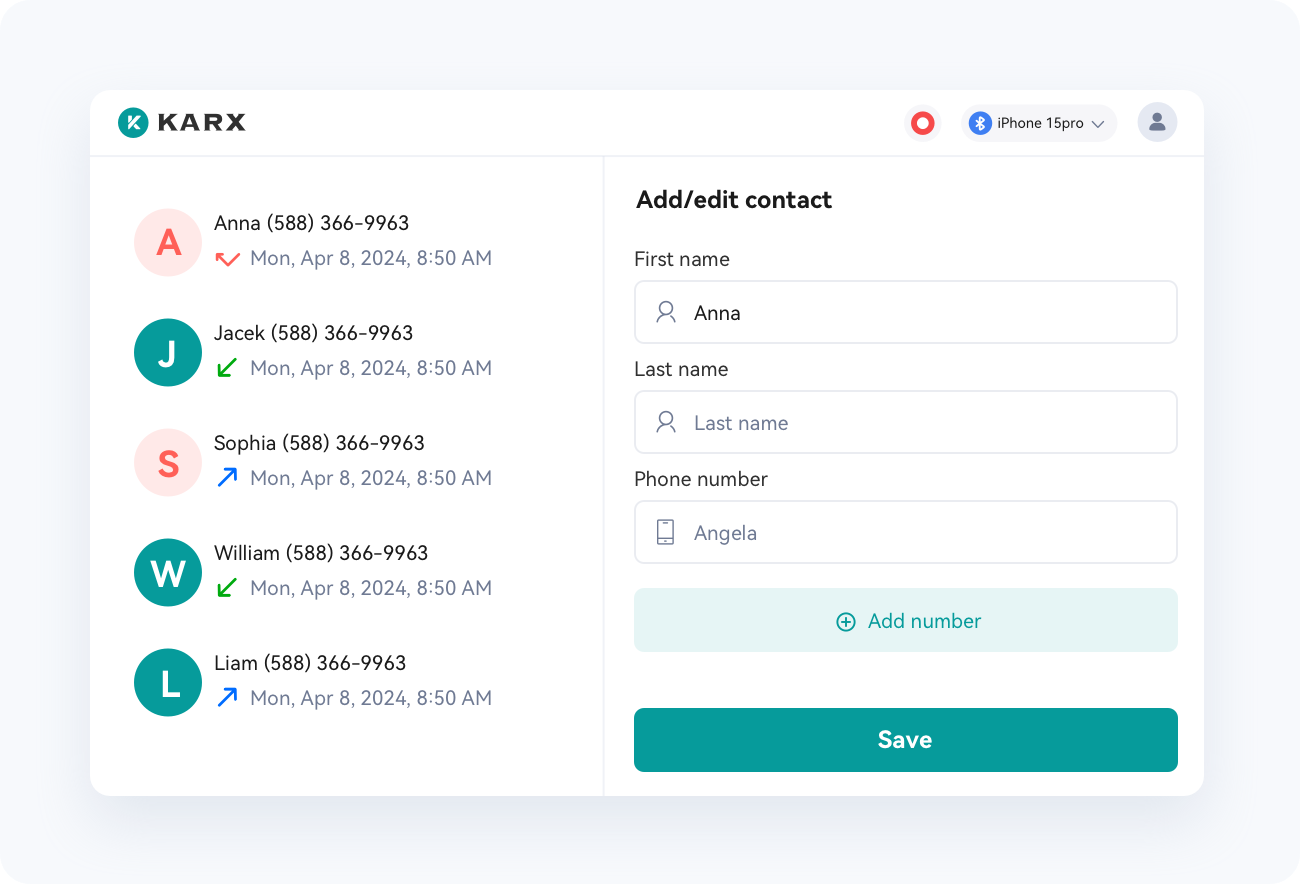Click Jacek's green incoming call arrow
Viewport: 1300px width, 884px height.
tap(227, 368)
